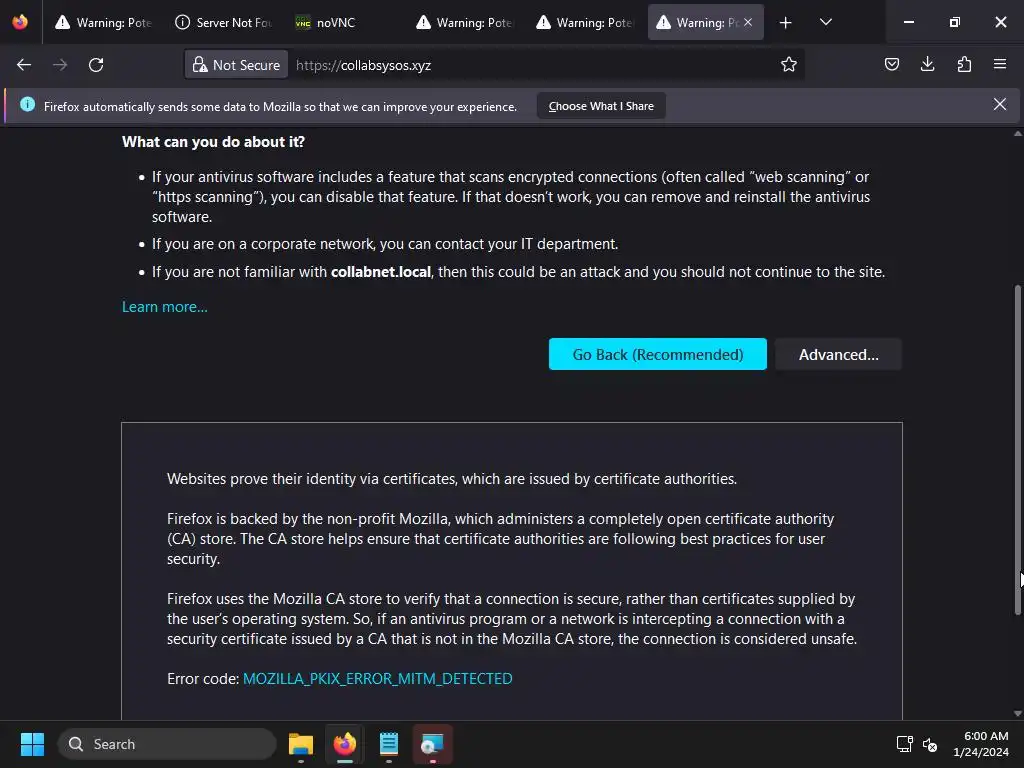
Task: Switch to the Server Not Found tab
Action: tap(224, 22)
